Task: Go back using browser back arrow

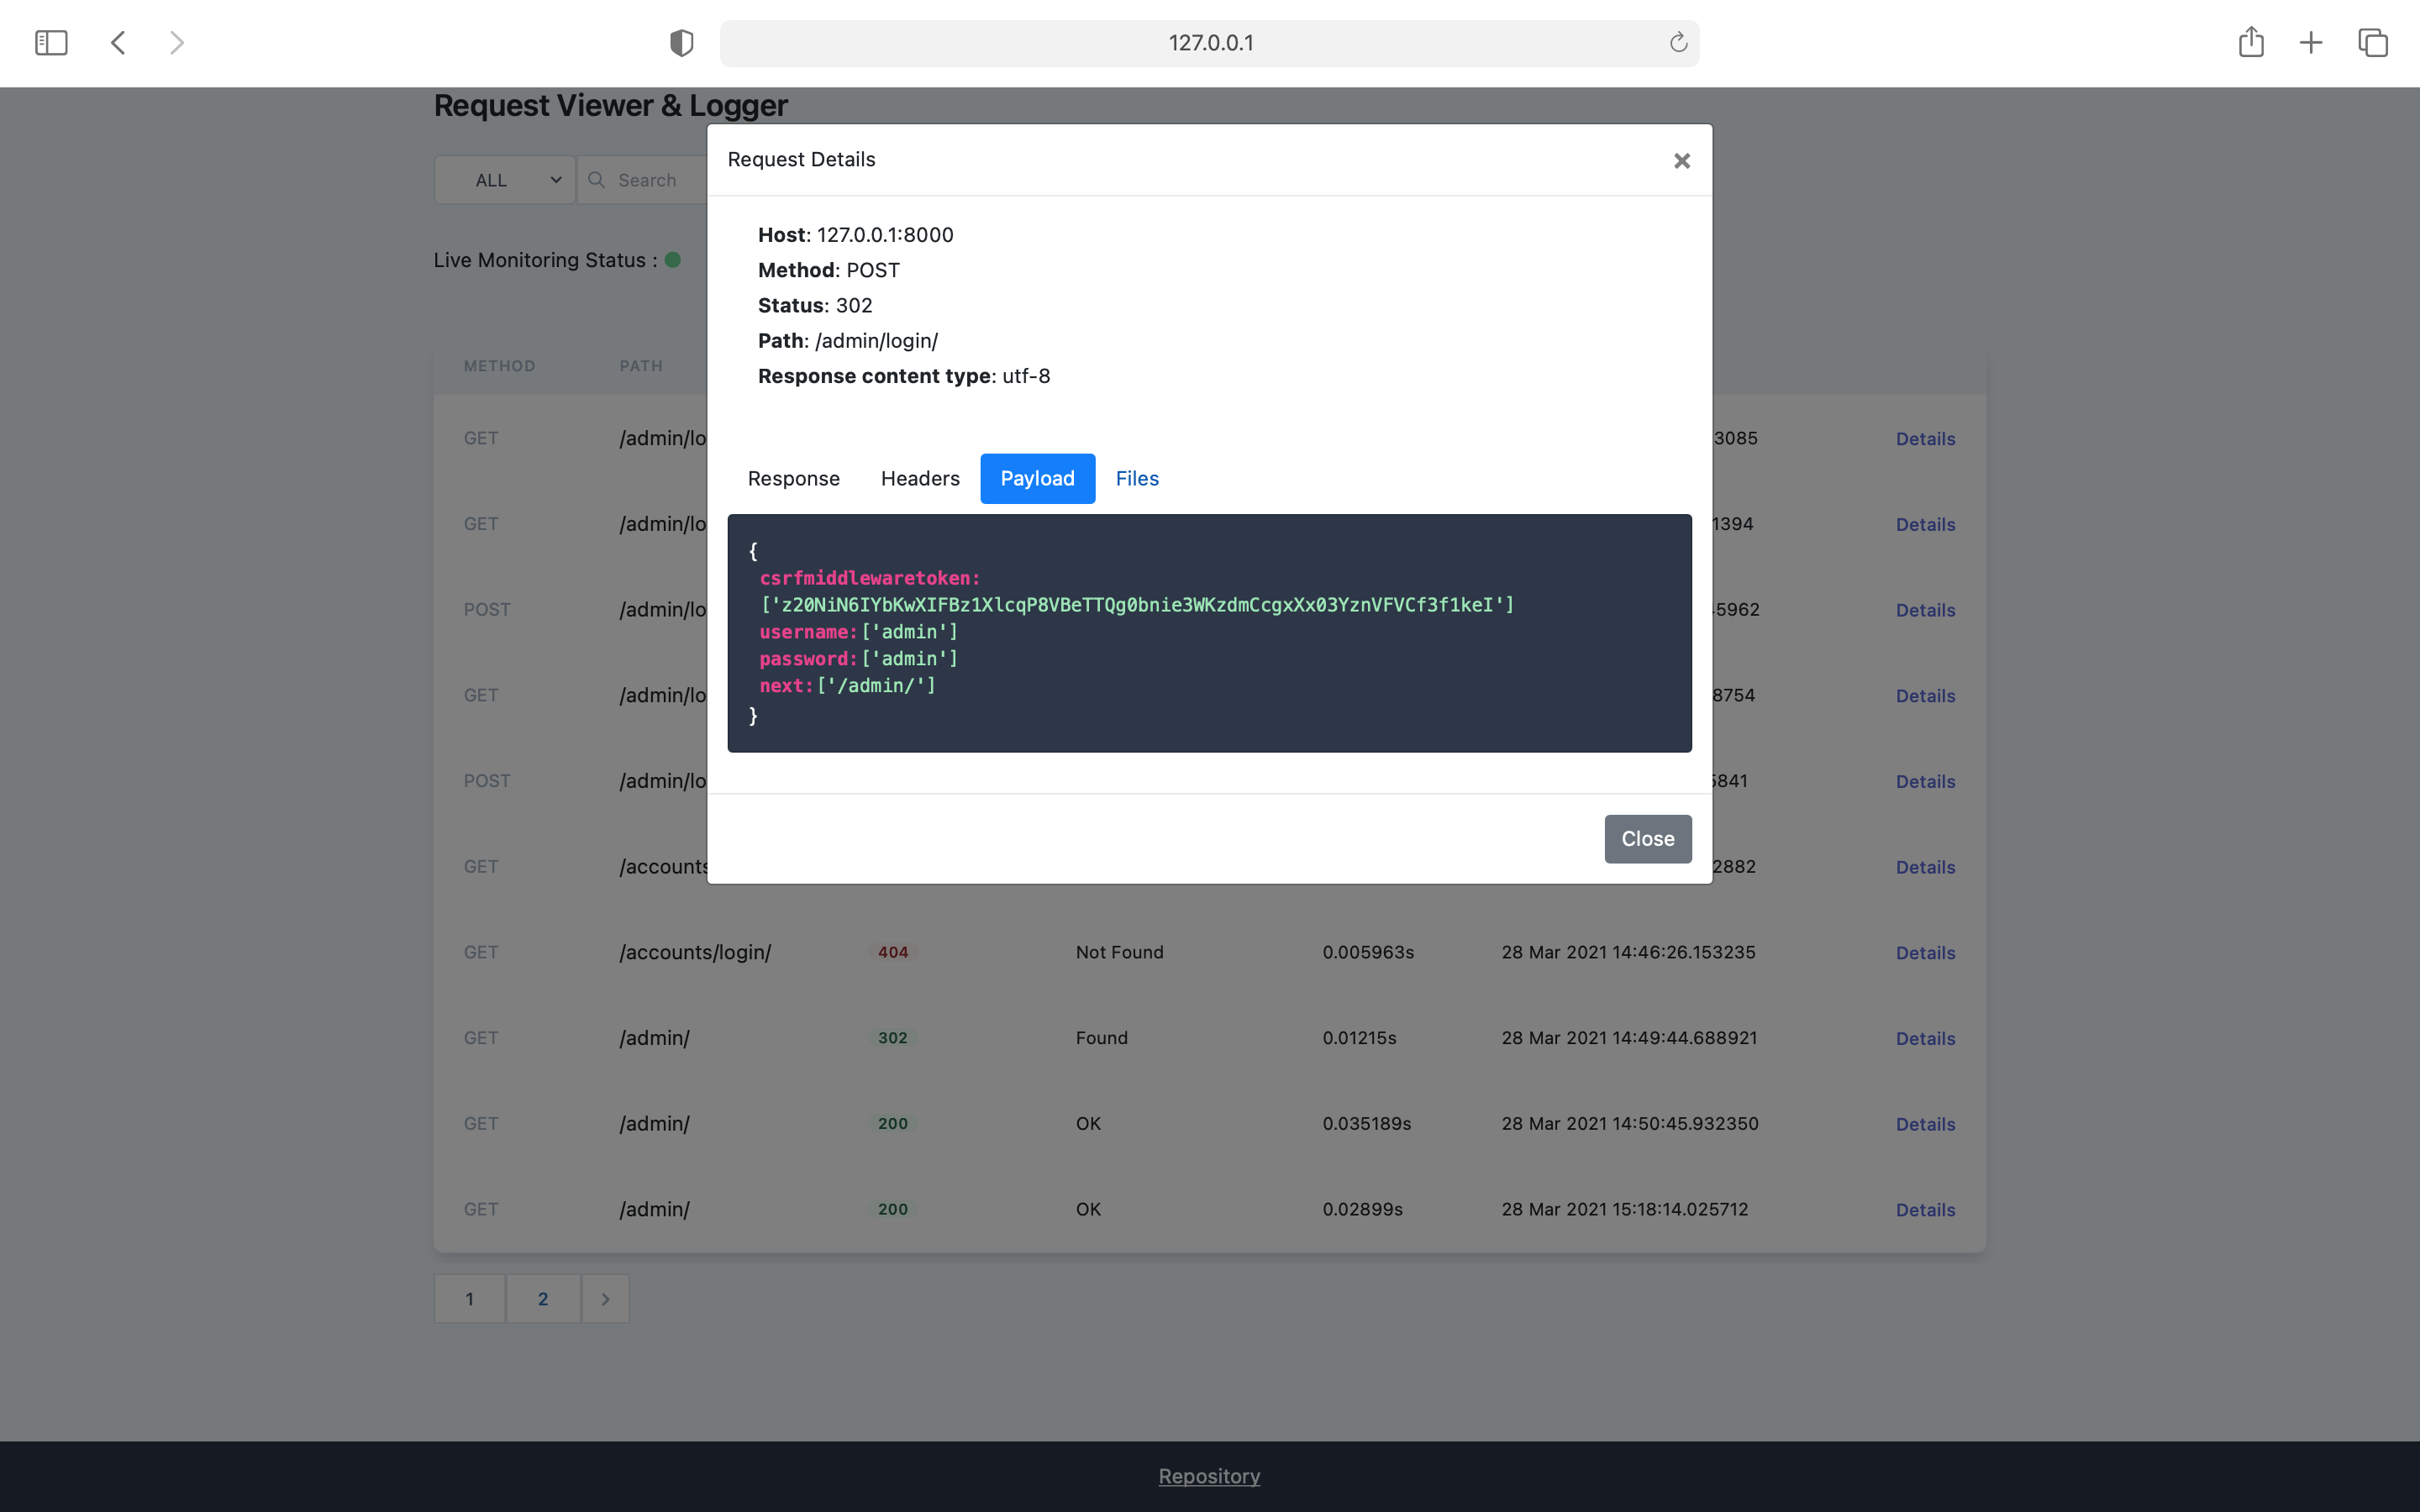Action: point(118,43)
